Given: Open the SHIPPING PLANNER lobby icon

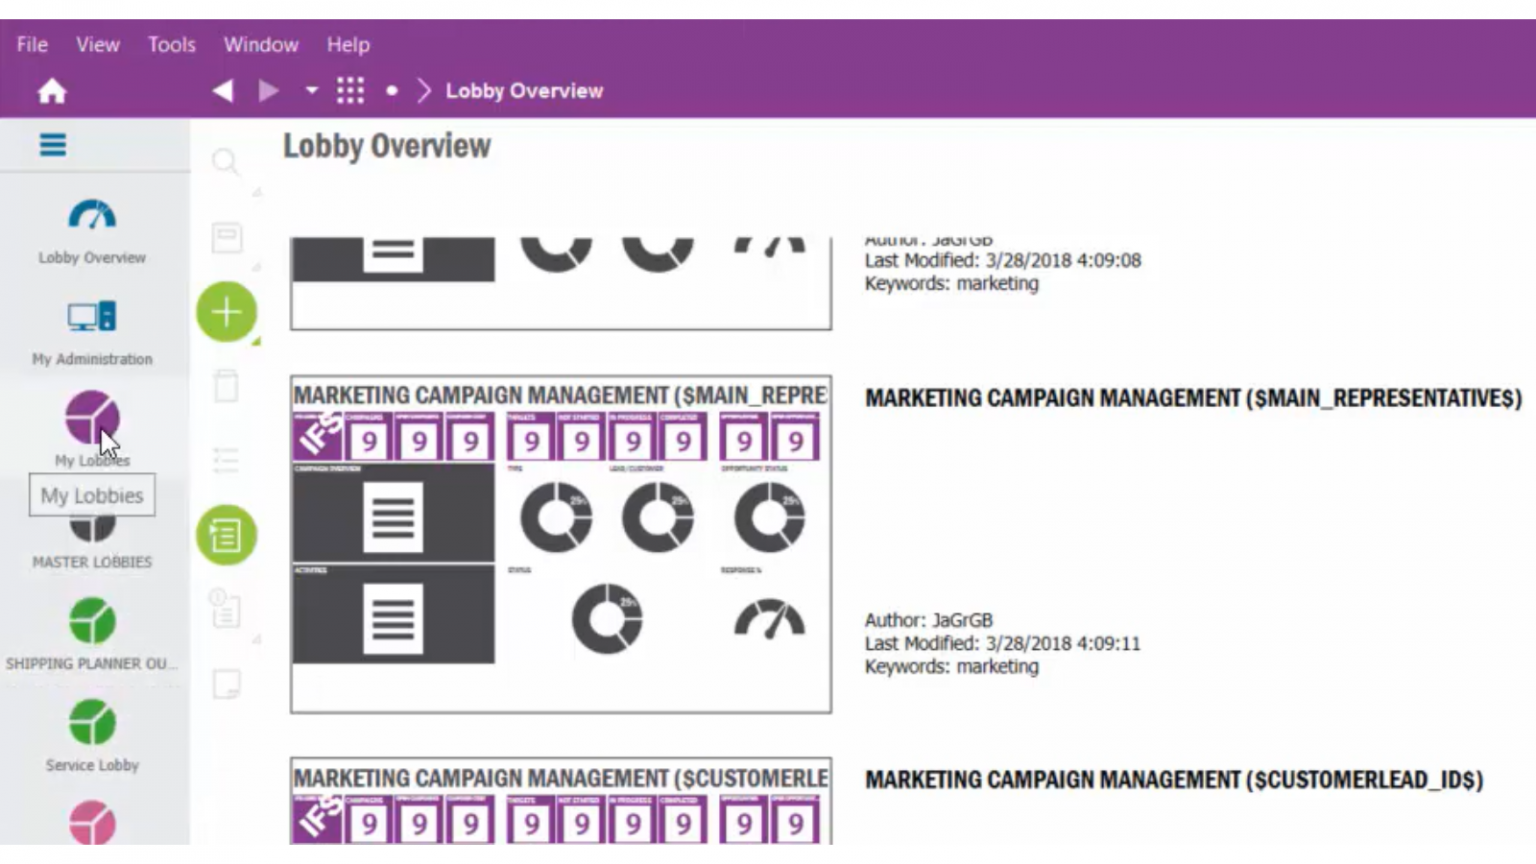Looking at the screenshot, I should click(91, 620).
